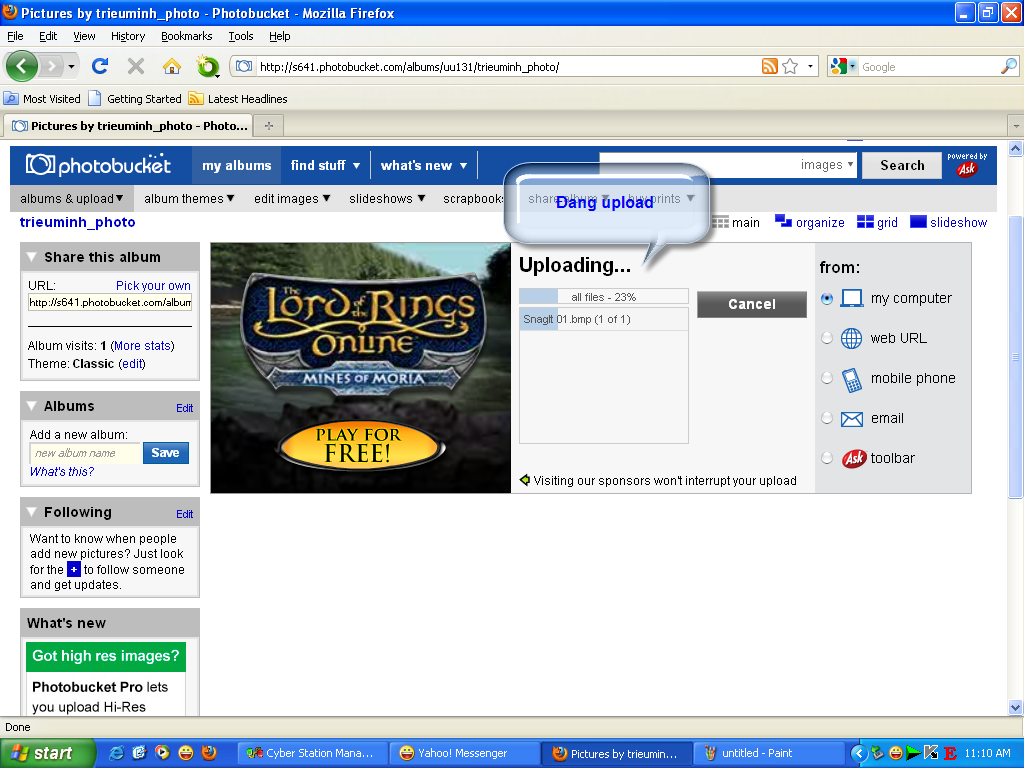Click the browser Forward arrow button
The height and width of the screenshot is (768, 1024).
tap(52, 66)
